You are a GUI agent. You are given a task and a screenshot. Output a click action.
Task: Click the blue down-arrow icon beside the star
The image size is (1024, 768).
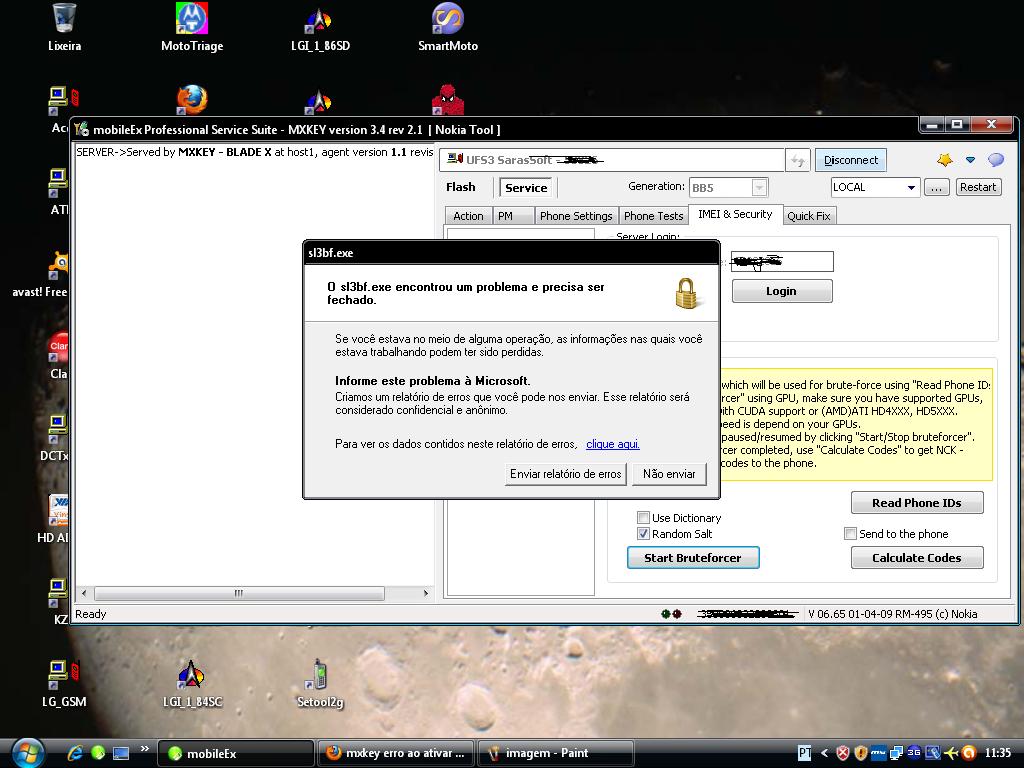tap(970, 160)
